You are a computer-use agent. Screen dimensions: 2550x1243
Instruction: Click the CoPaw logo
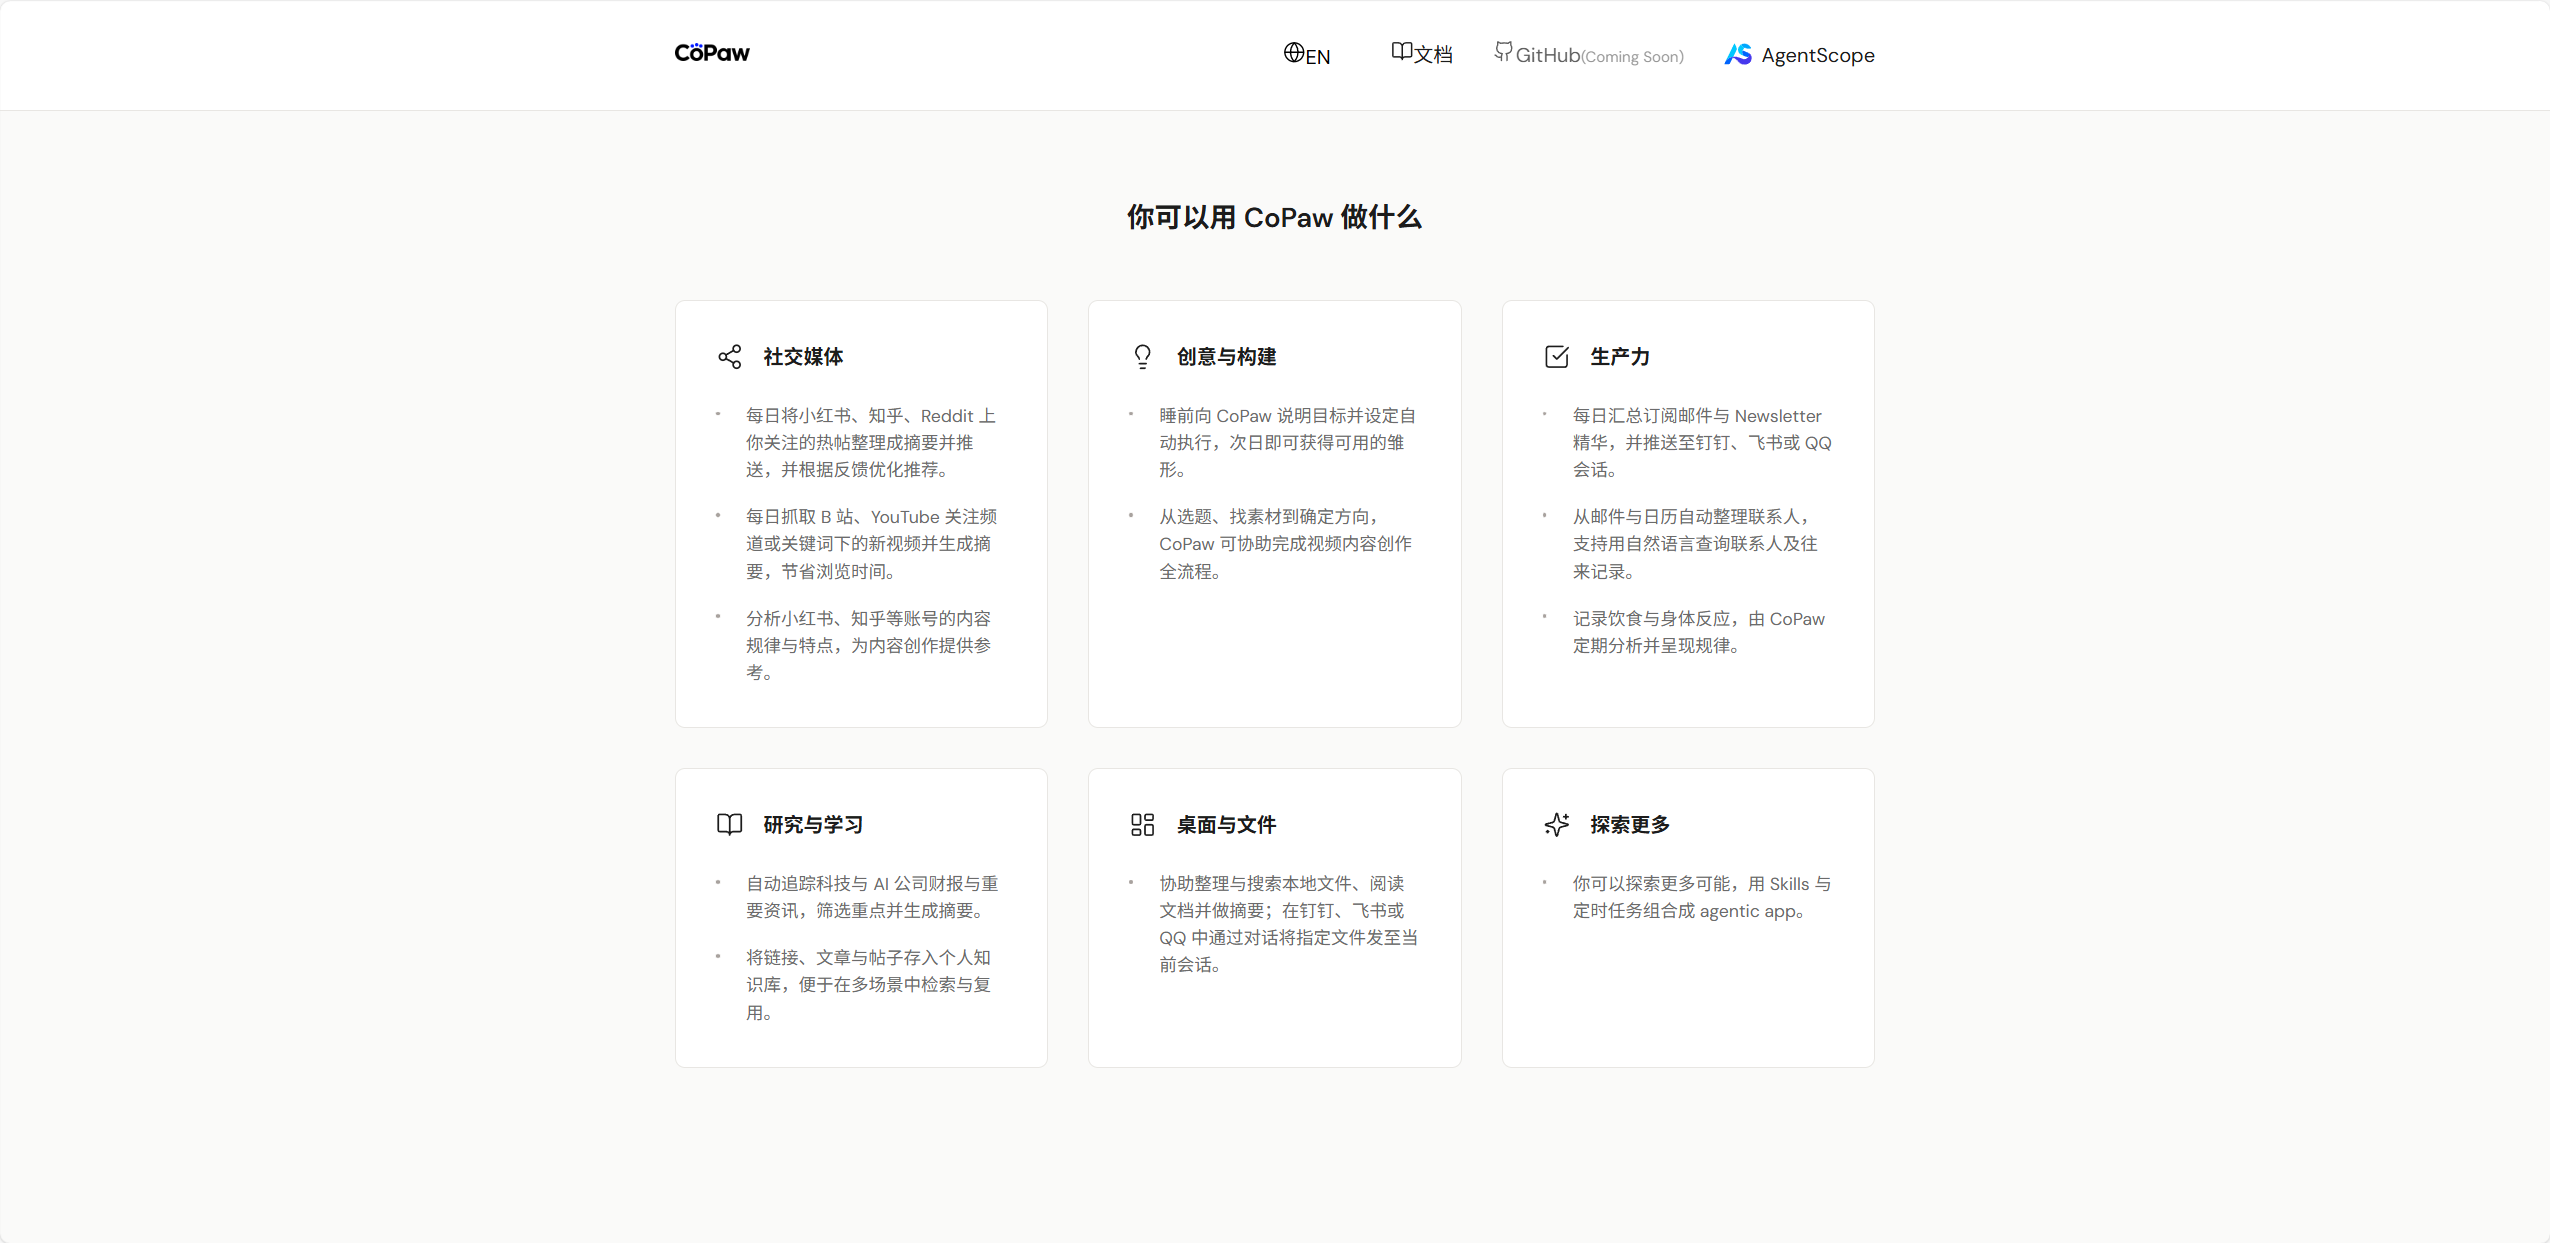tap(711, 53)
